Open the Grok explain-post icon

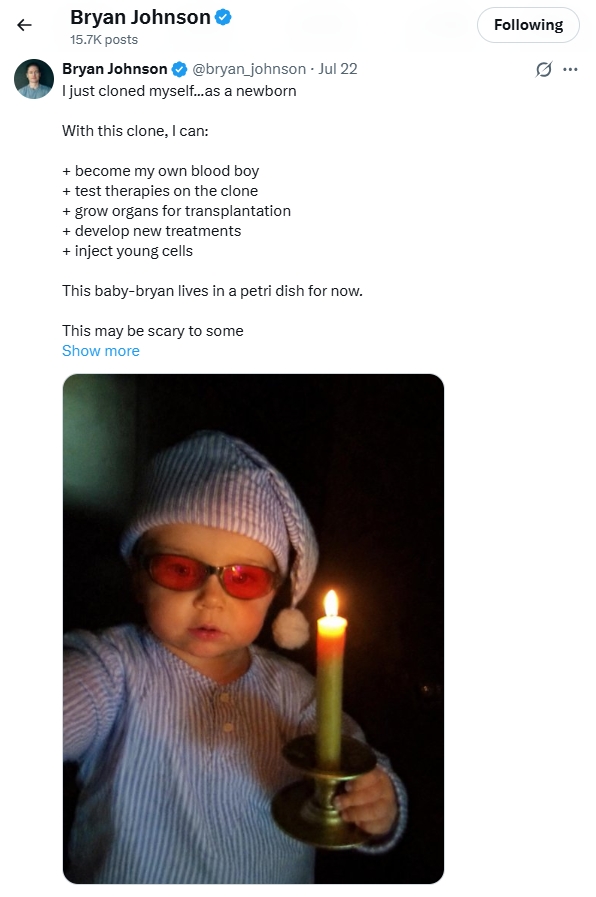click(x=544, y=69)
